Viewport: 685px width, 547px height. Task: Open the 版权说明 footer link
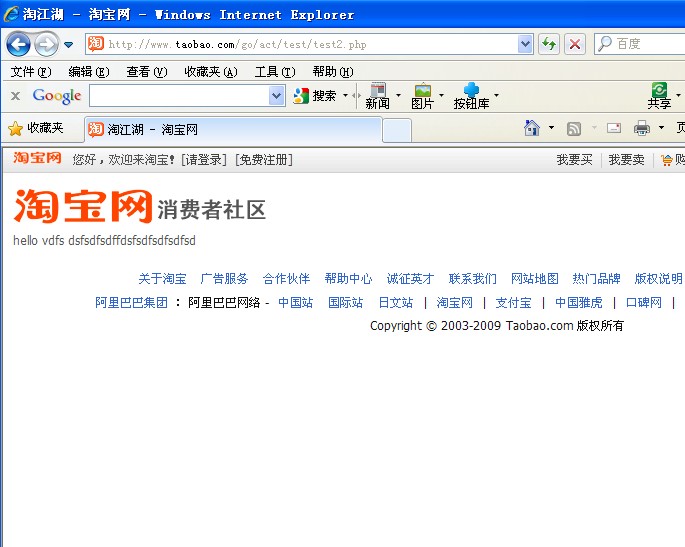658,279
